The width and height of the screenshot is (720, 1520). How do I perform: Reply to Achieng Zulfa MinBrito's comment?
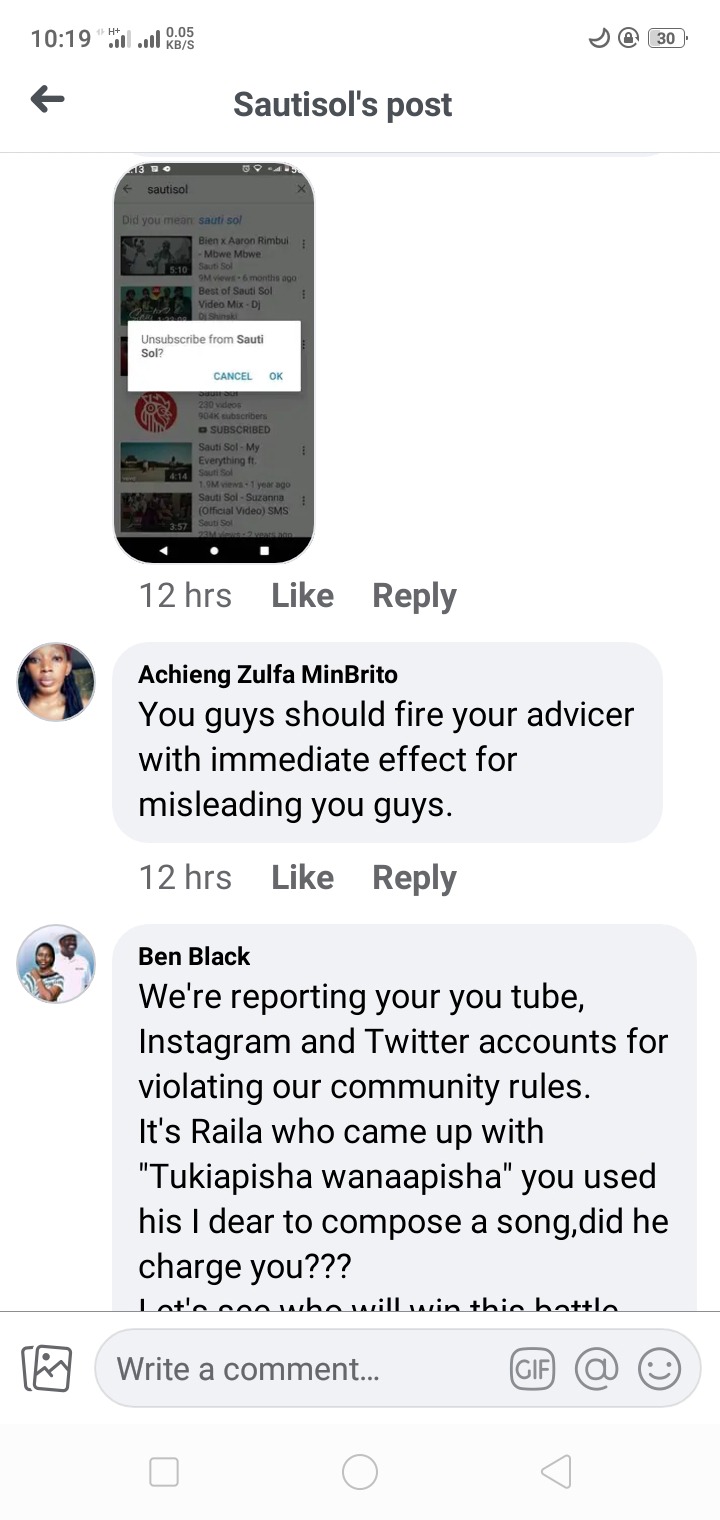pos(414,878)
